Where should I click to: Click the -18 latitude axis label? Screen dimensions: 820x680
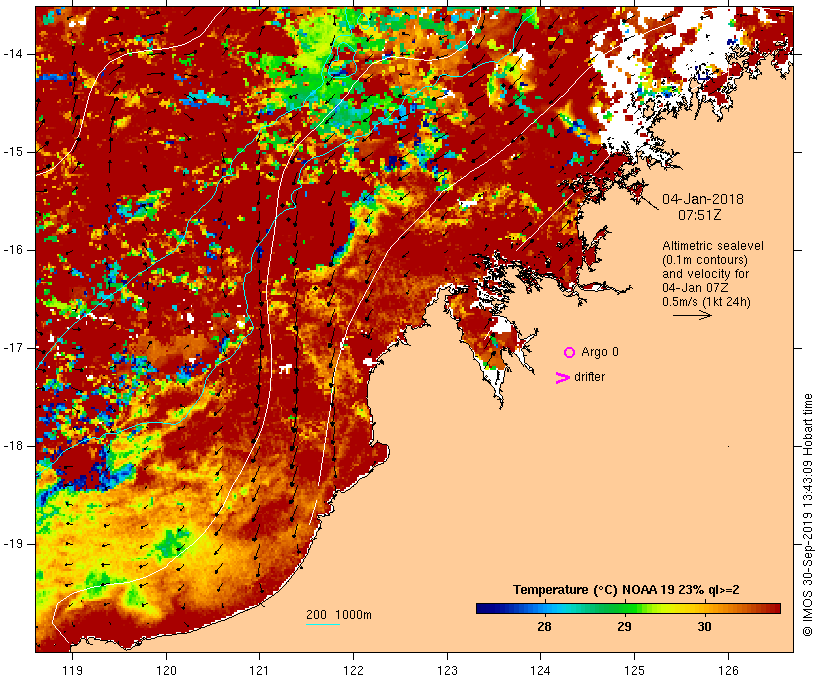tap(12, 446)
